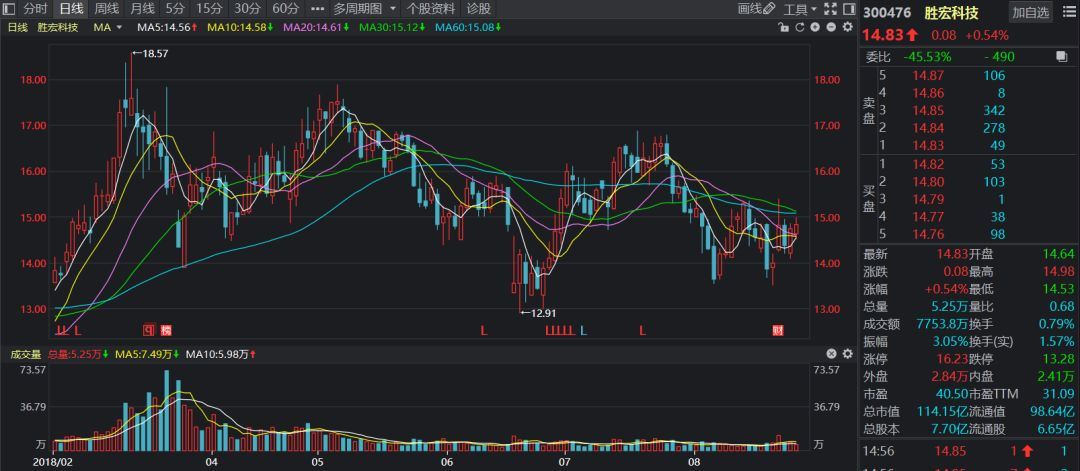
Task: Click the MA5:14.56 legend
Action: pos(167,28)
